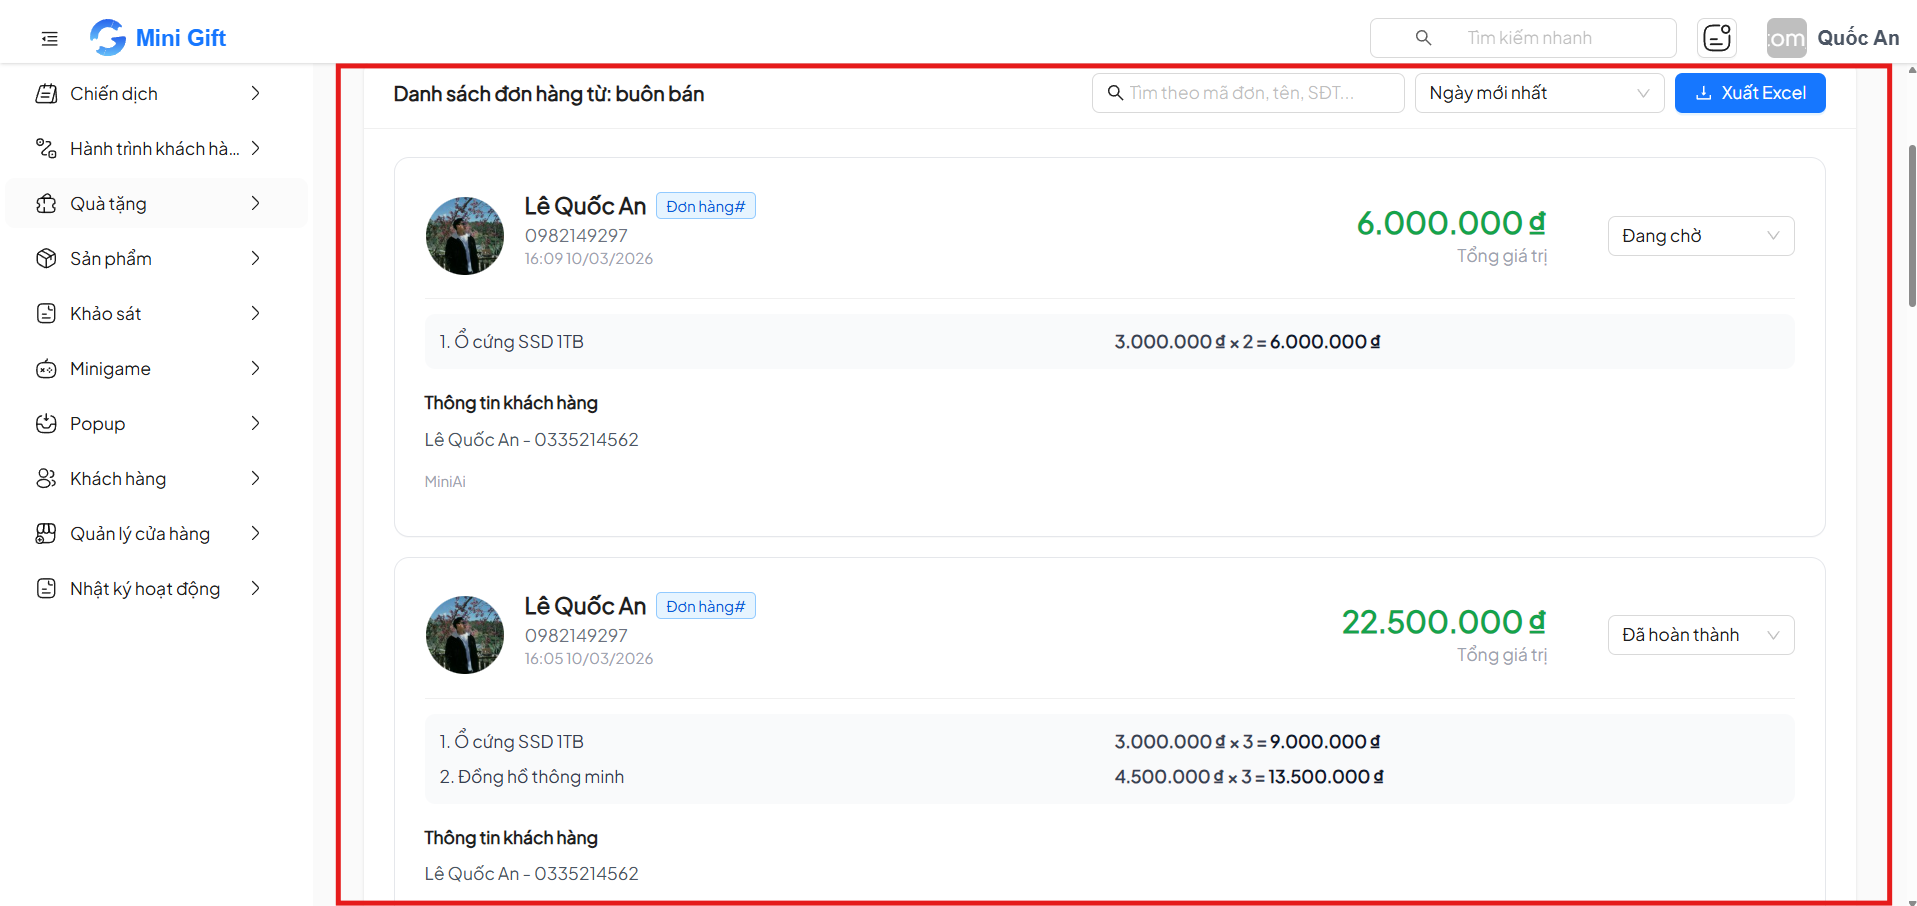
Task: Click the MiniAi source label
Action: tap(445, 482)
